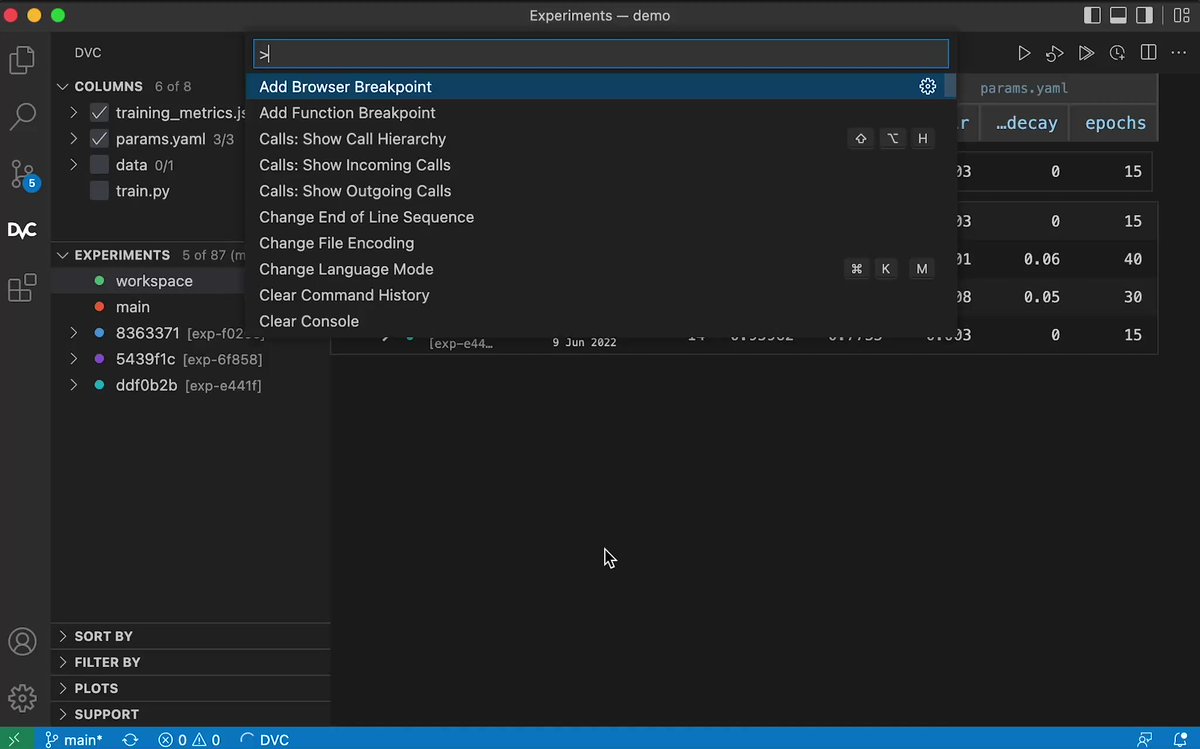Click the DVC status bar item
Image resolution: width=1200 pixels, height=749 pixels.
coord(265,740)
